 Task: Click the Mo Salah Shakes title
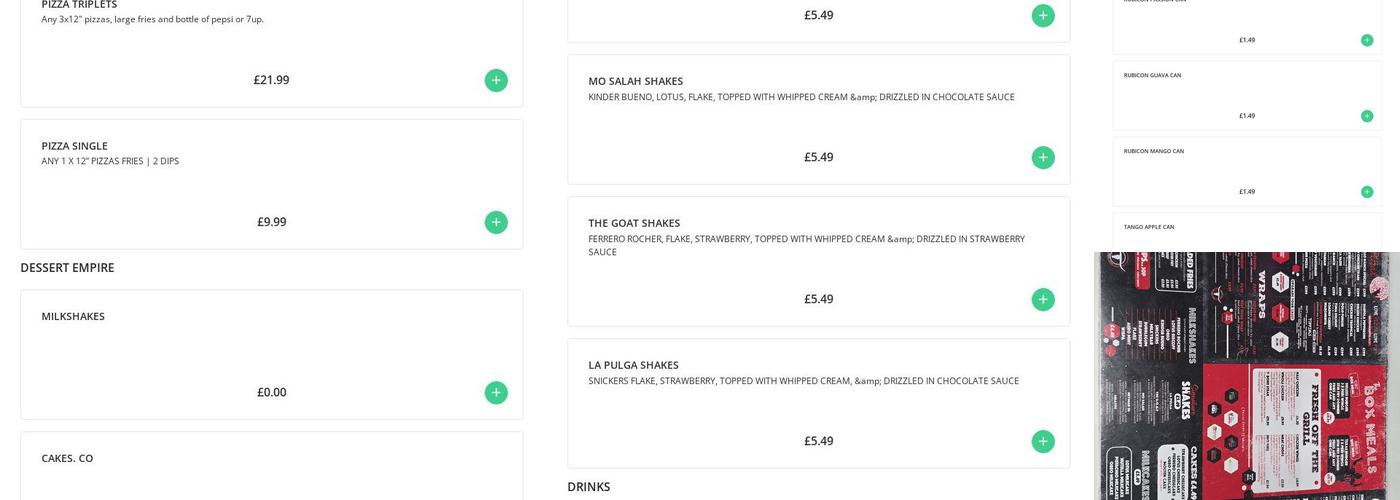pos(635,81)
